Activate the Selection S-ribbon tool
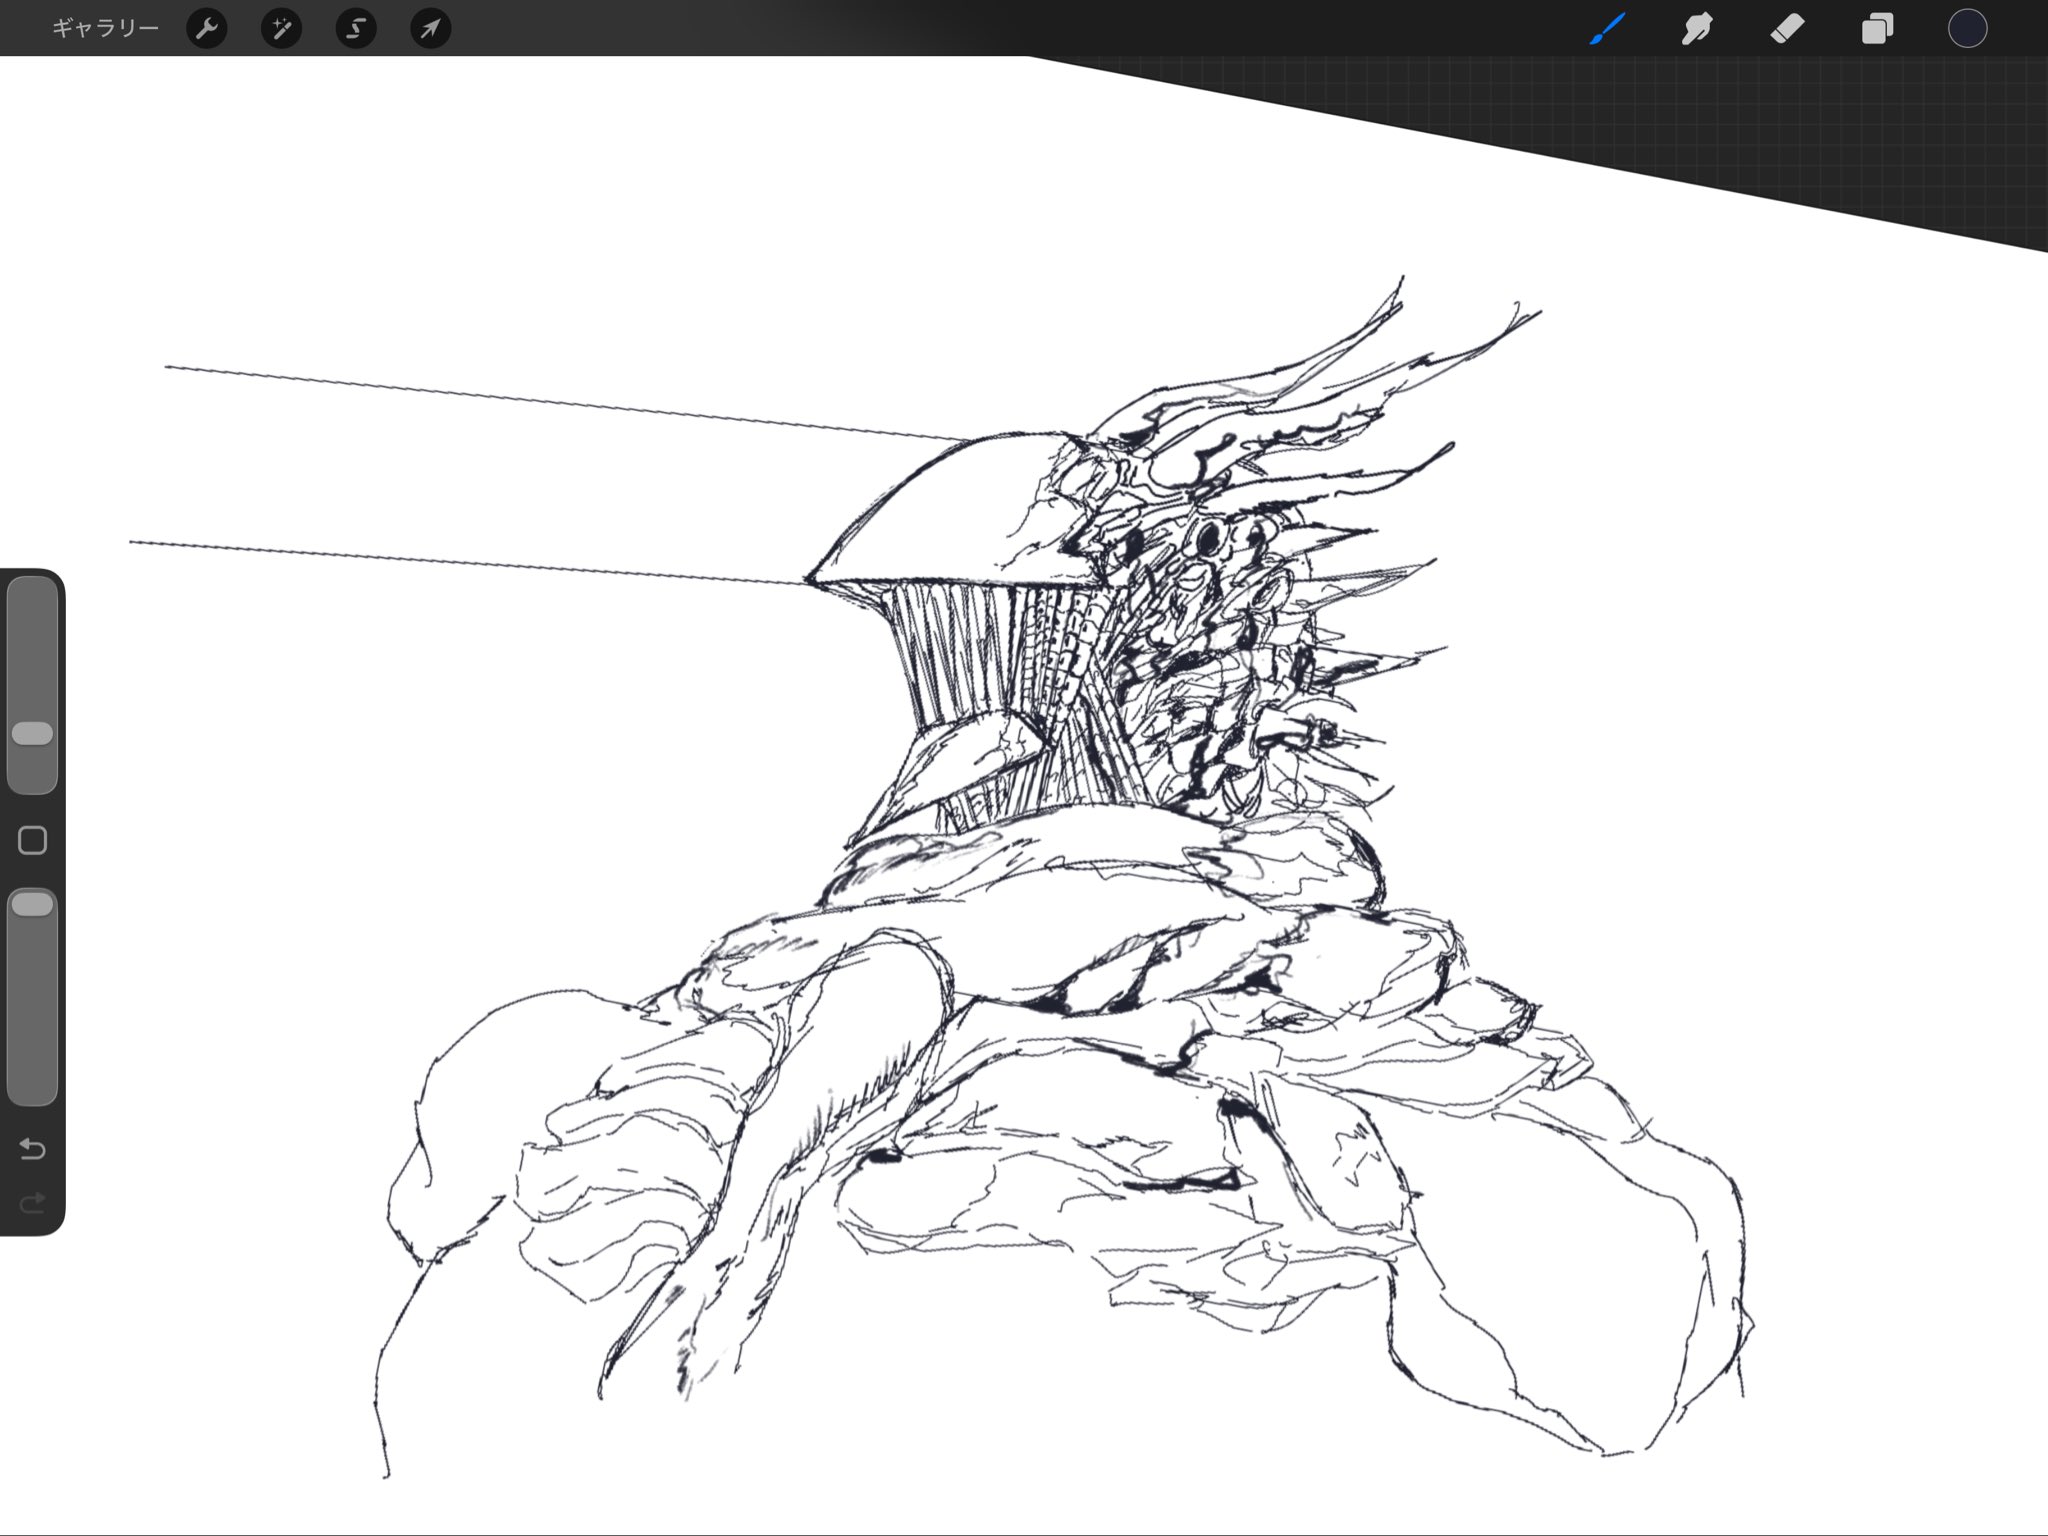The image size is (2048, 1536). coord(356,29)
